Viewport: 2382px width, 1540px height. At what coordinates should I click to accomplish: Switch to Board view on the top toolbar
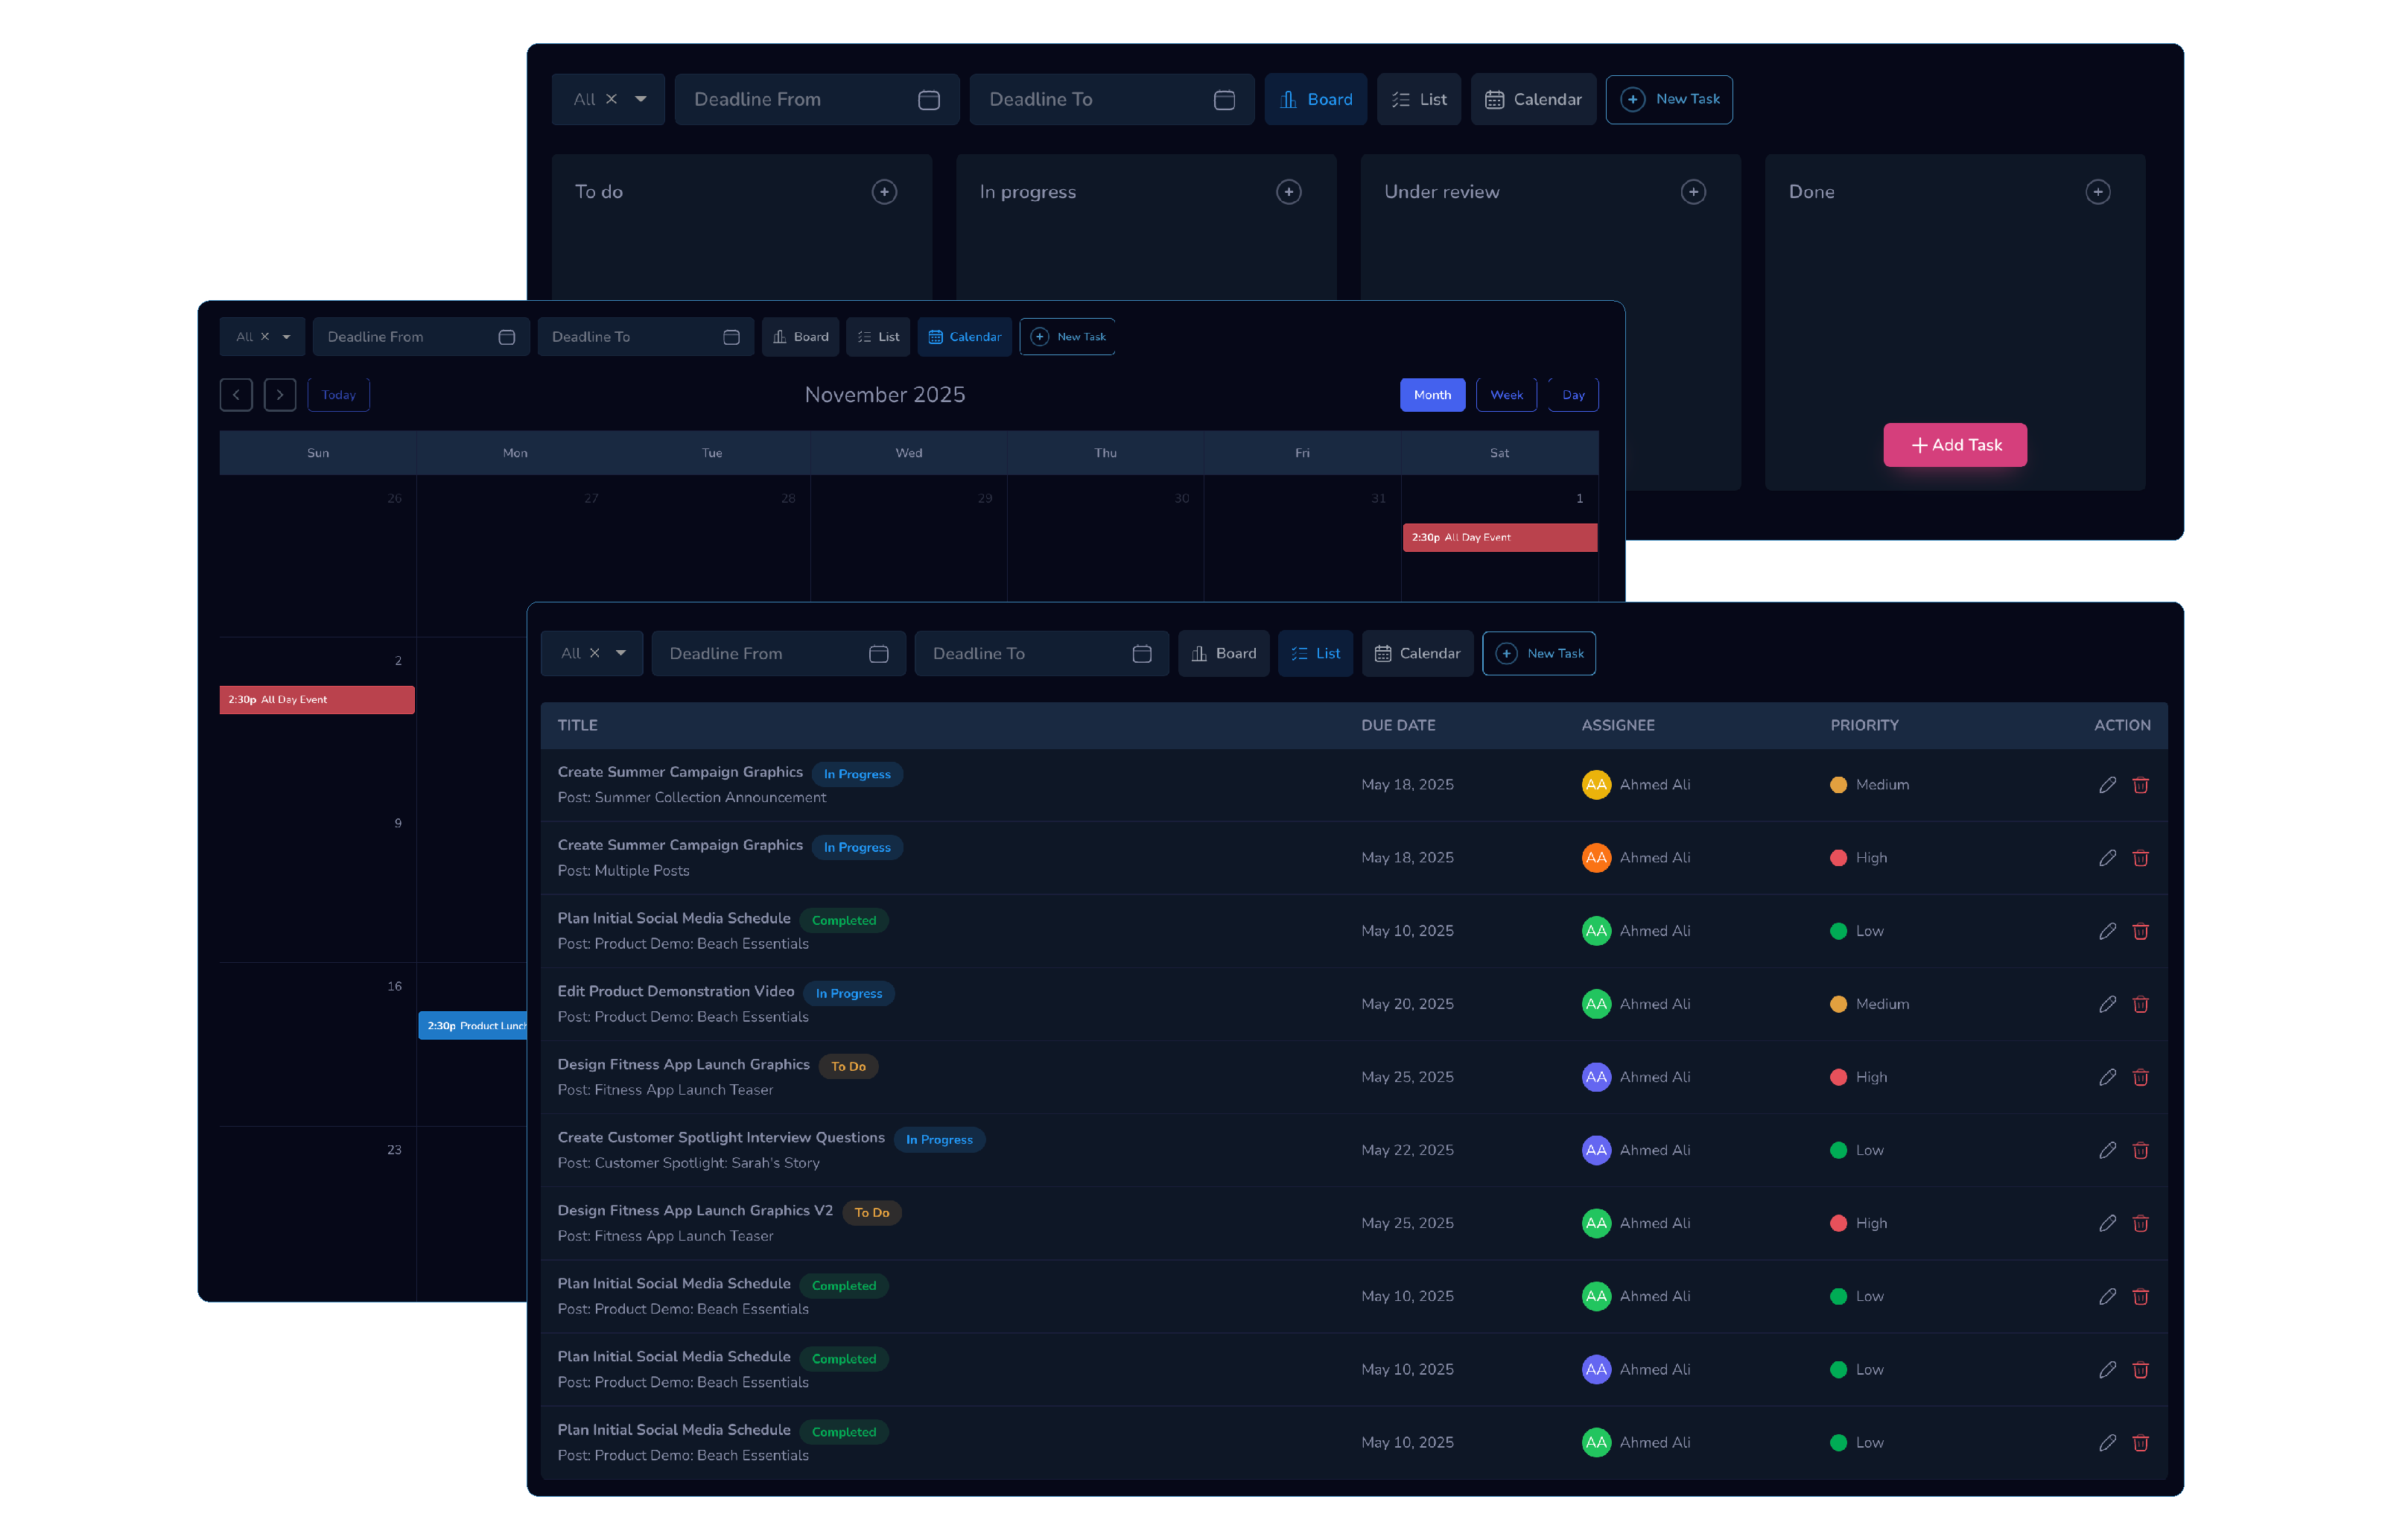click(x=1316, y=99)
